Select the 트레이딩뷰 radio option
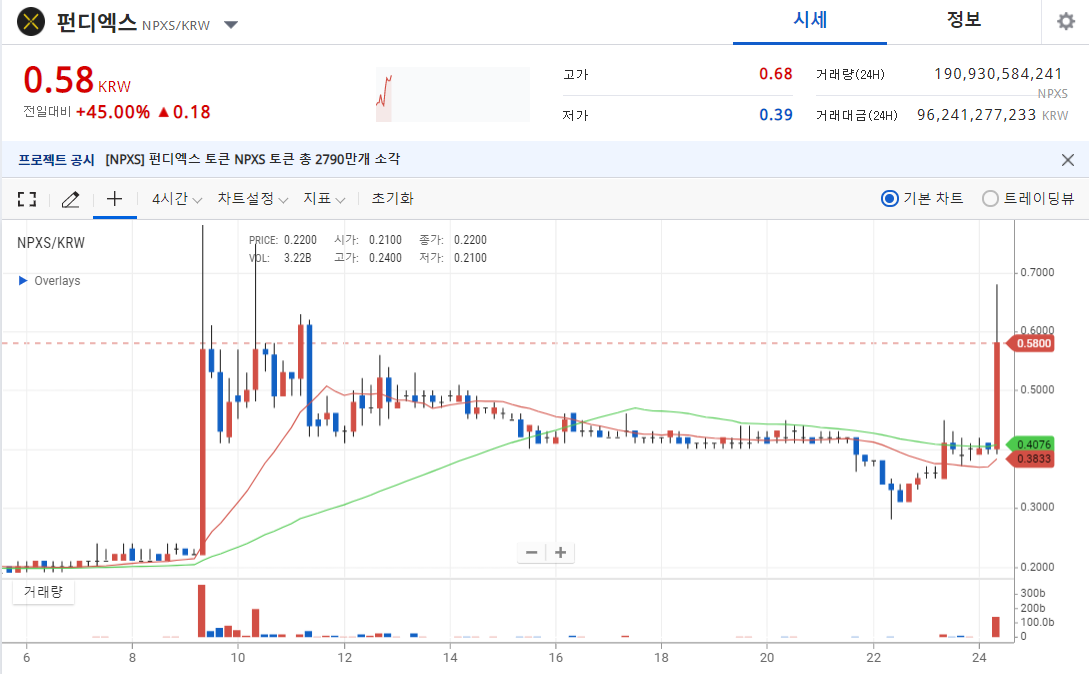1089x674 pixels. pyautogui.click(x=1028, y=199)
